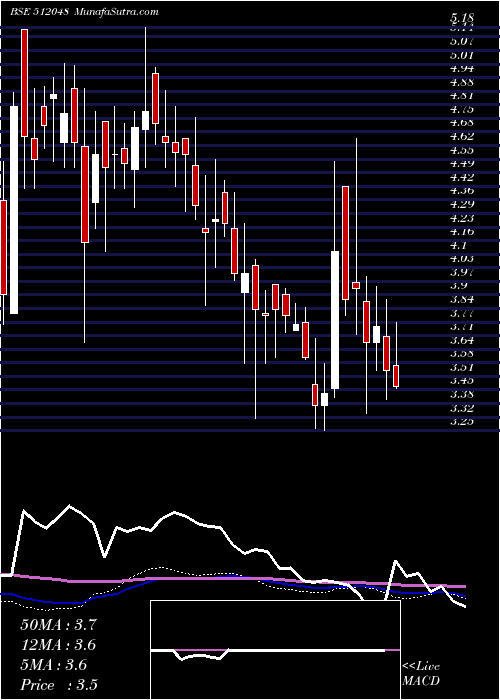Click the 4.29 price level label
The width and height of the screenshot is (500, 700).
point(462,204)
